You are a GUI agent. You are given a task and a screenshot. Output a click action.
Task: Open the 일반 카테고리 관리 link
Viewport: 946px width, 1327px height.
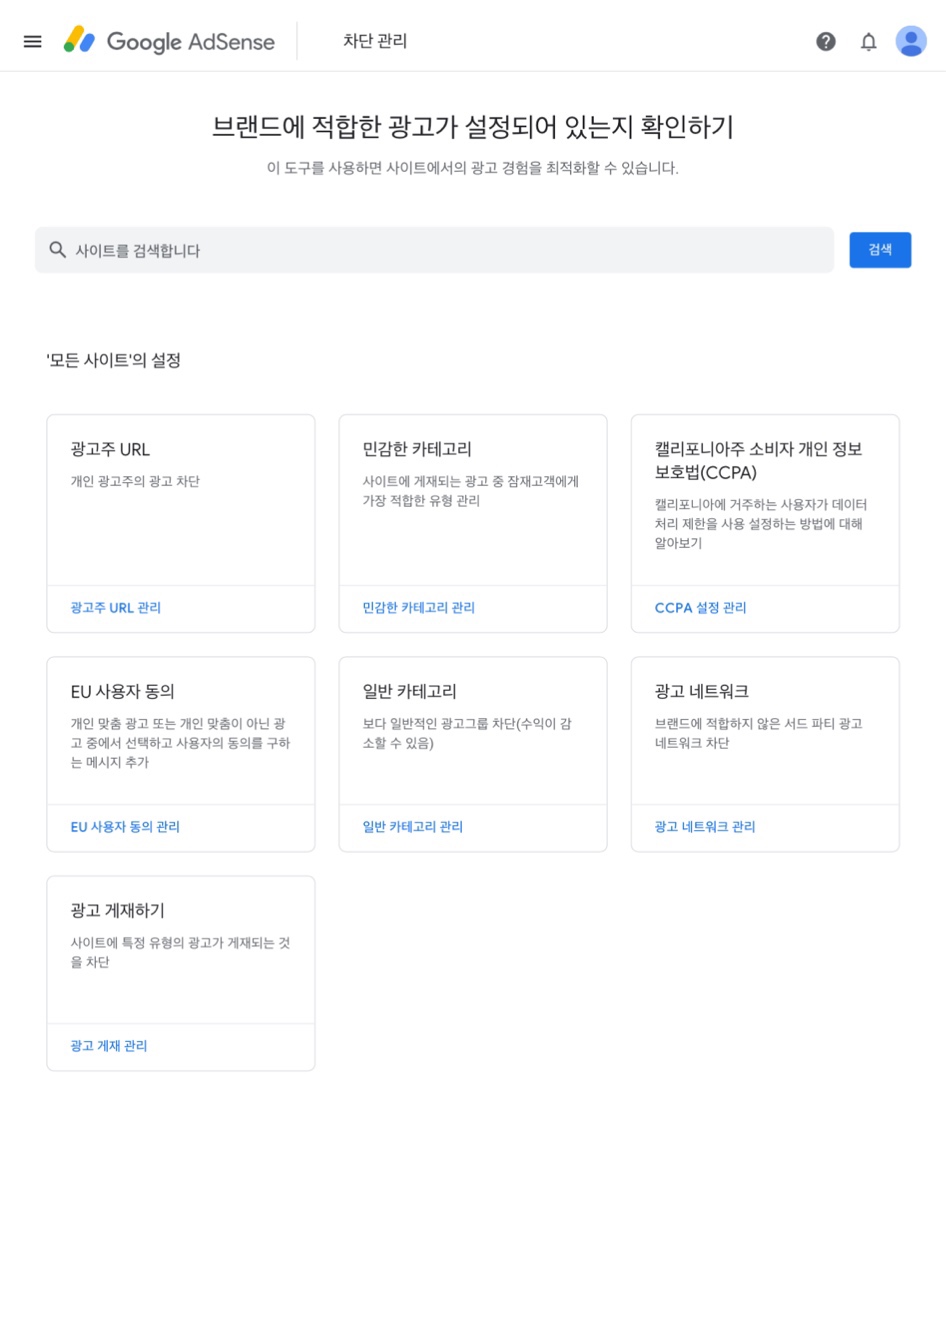(x=413, y=827)
